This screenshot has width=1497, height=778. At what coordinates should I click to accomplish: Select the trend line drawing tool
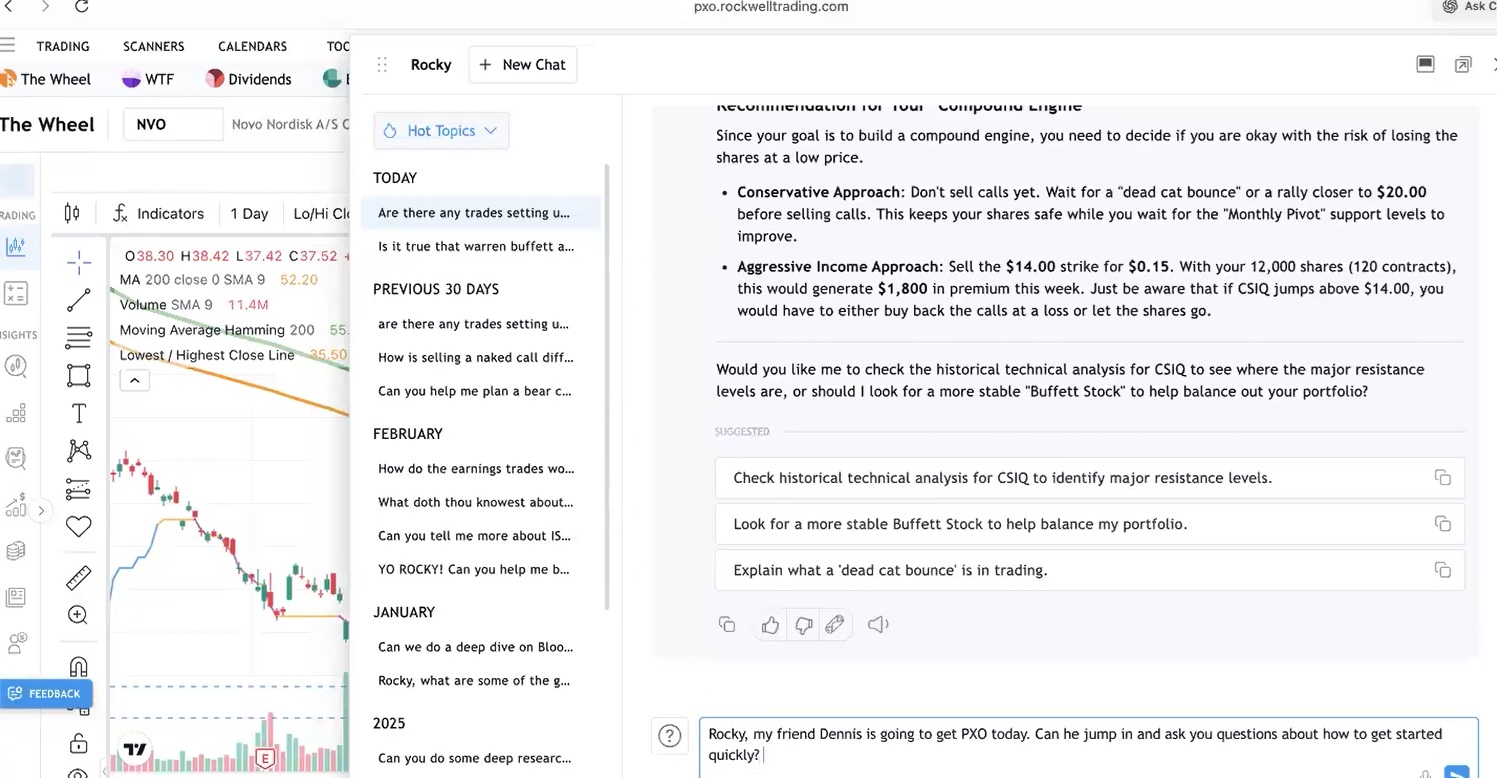79,300
